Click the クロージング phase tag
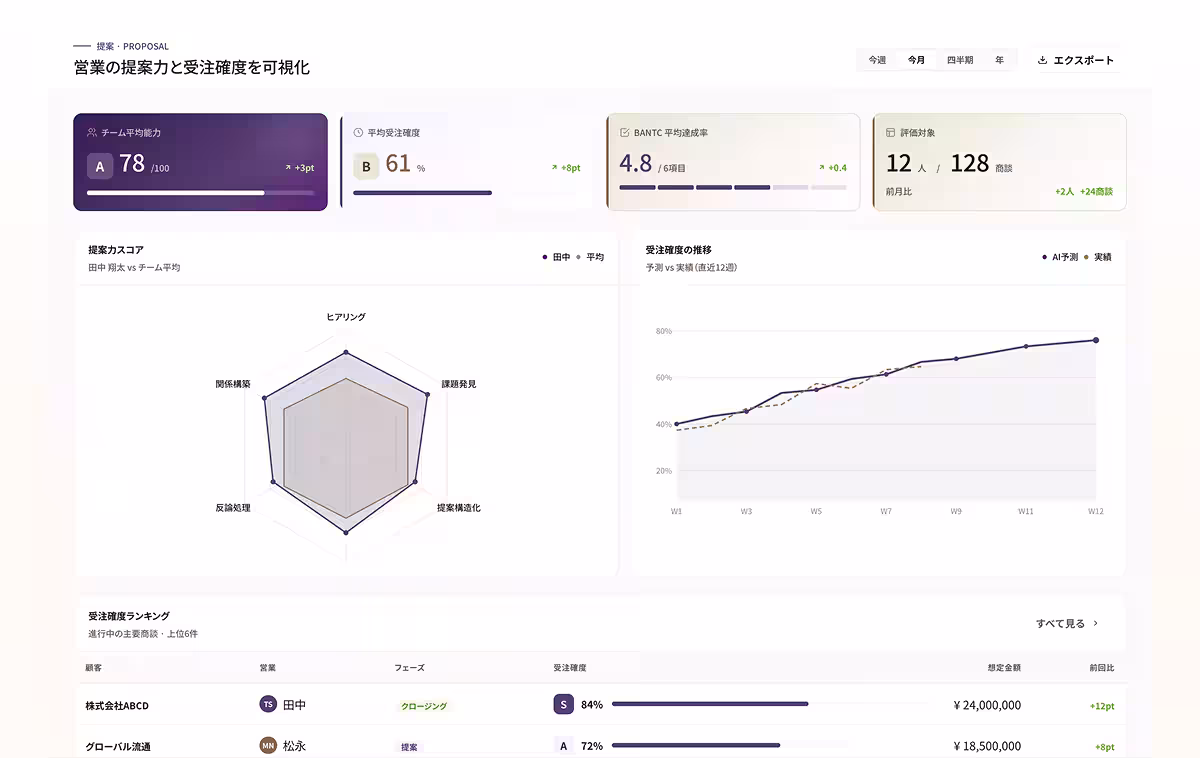The height and width of the screenshot is (758, 1200). (424, 706)
